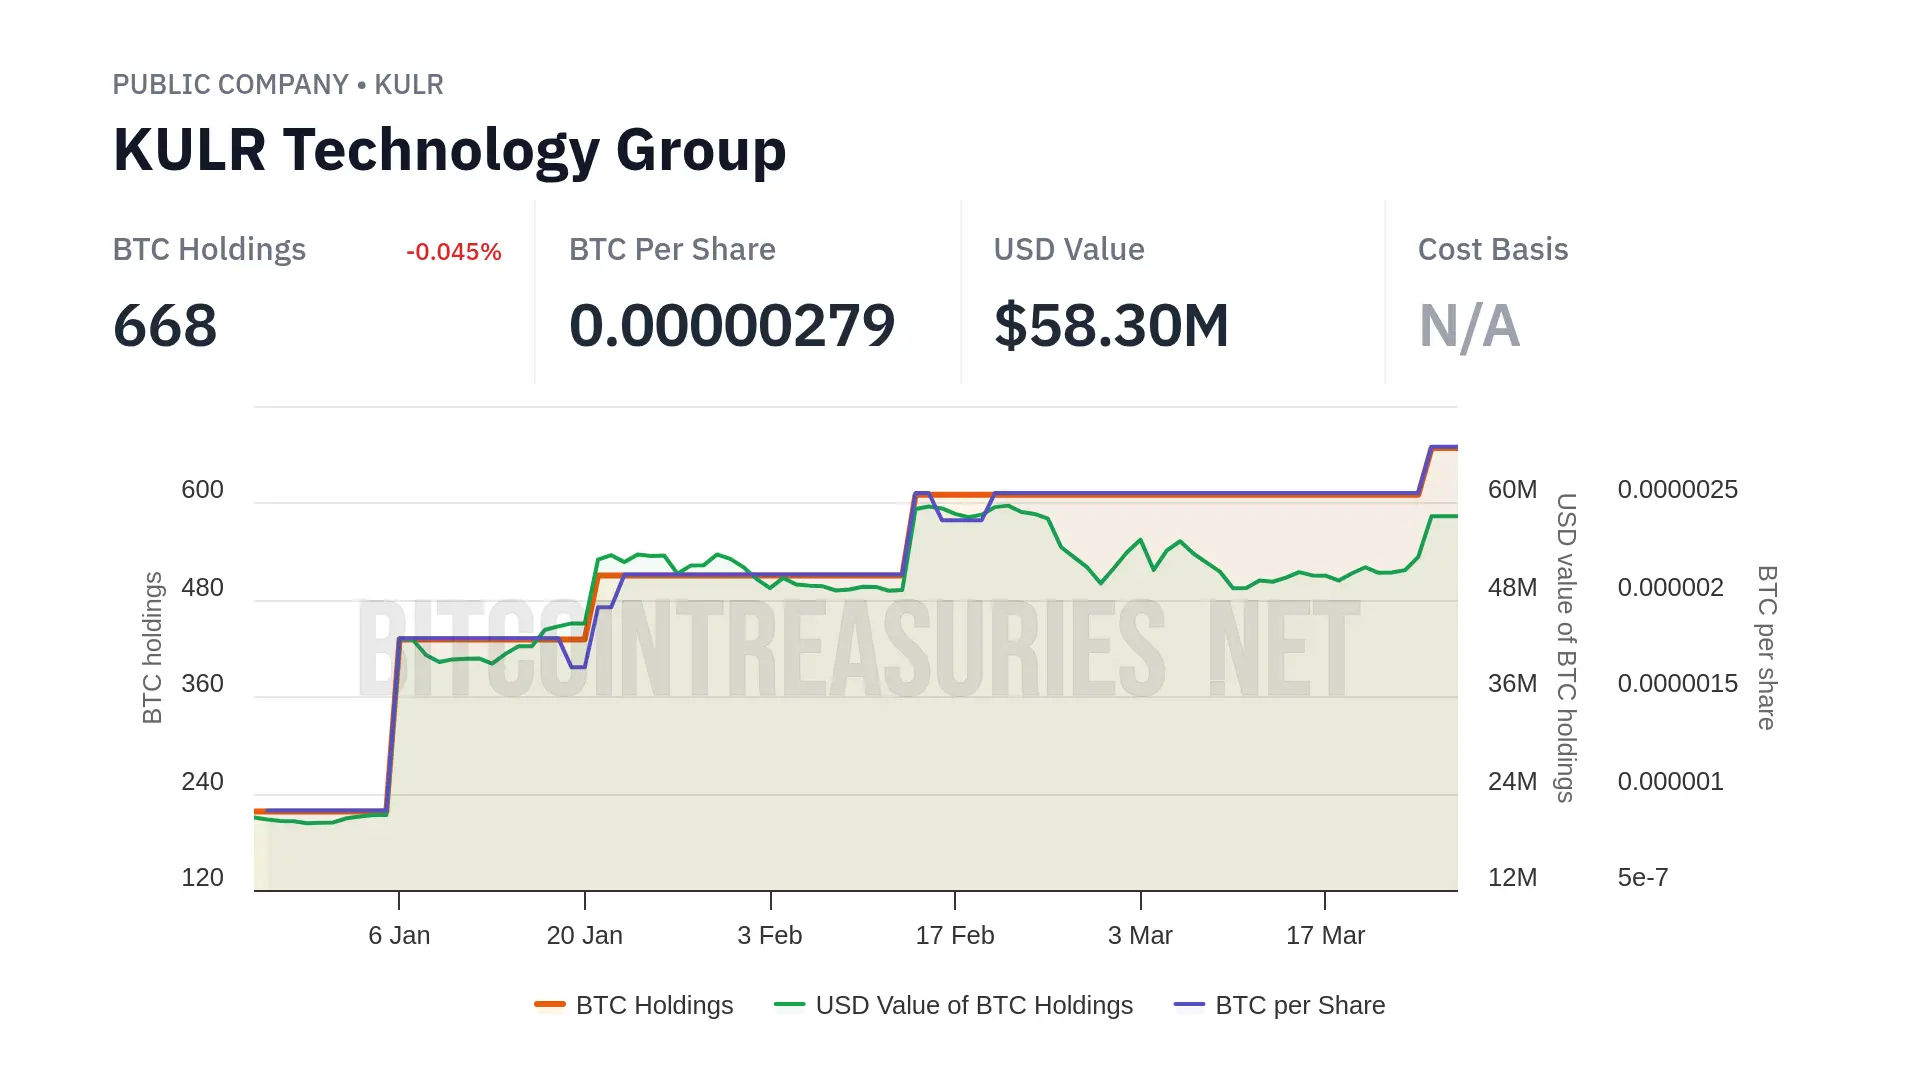
Task: Click the orange BTC Holdings legend swatch
Action: pos(550,1004)
